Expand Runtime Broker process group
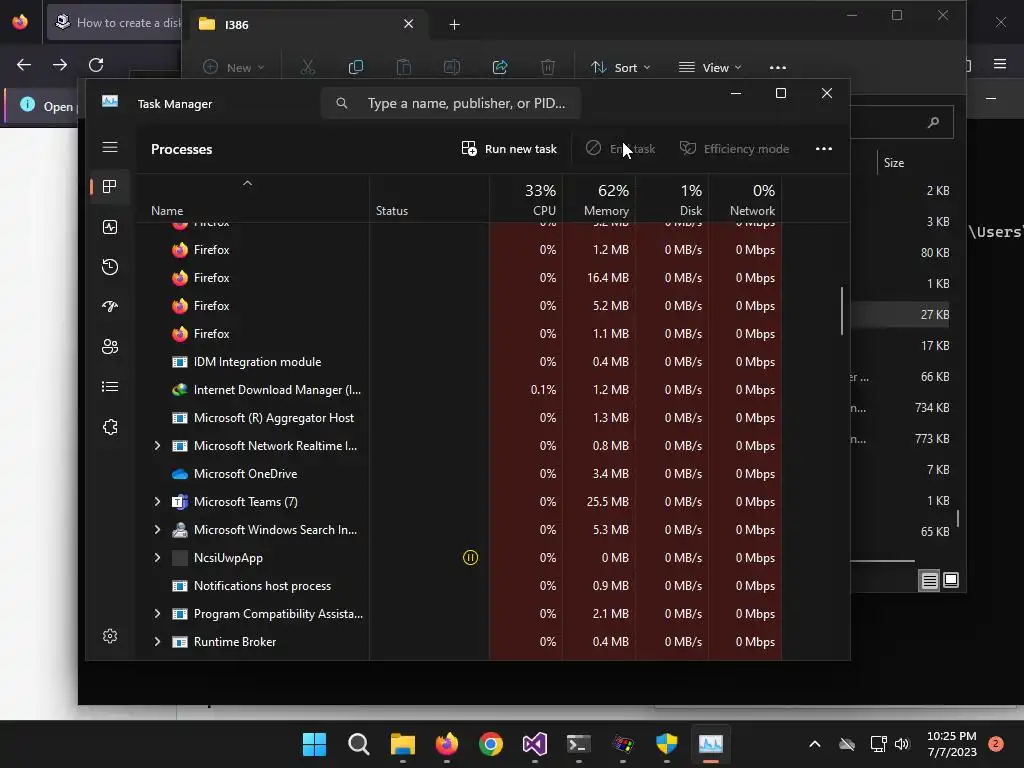 [157, 642]
